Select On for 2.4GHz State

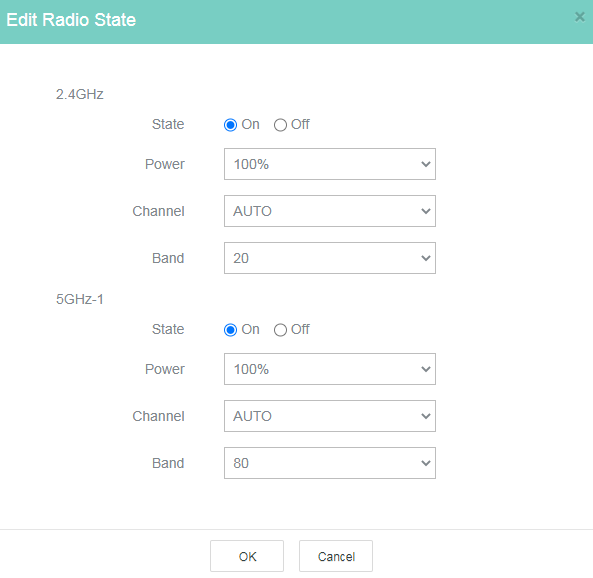(x=230, y=125)
